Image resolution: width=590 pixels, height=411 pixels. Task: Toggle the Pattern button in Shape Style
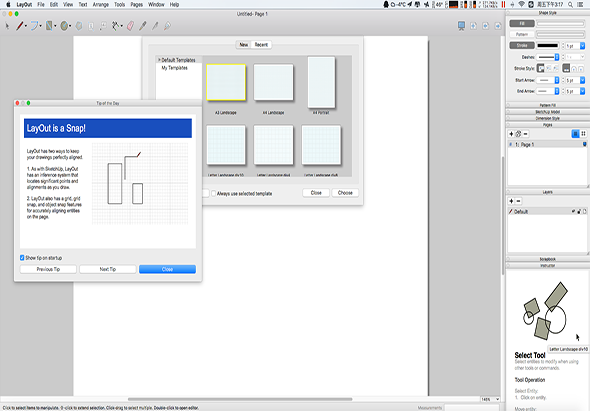(x=522, y=35)
